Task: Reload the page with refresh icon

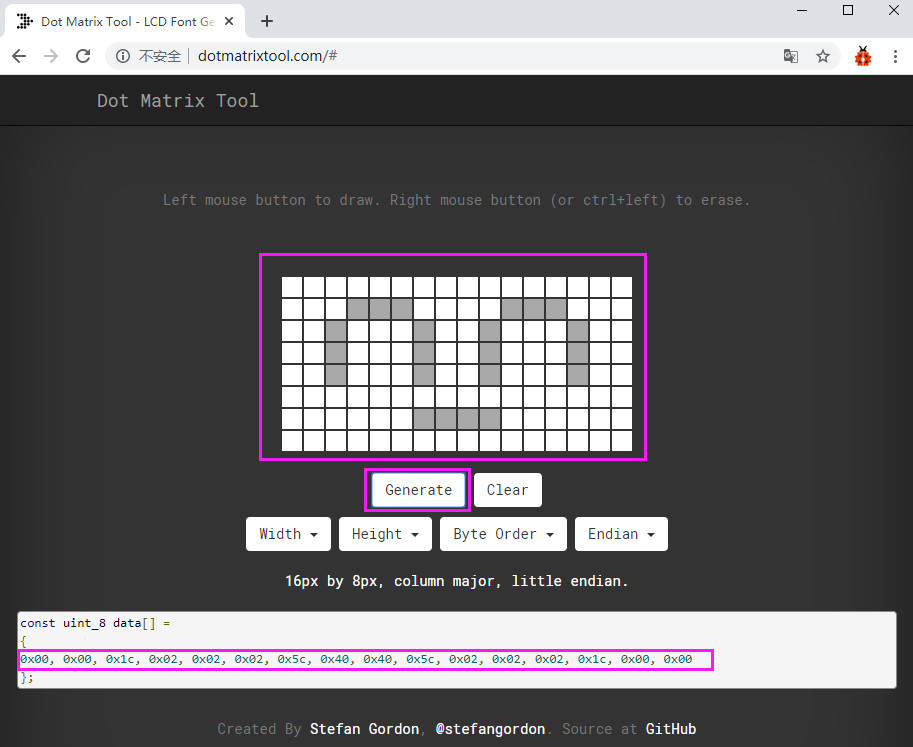Action: tap(83, 56)
